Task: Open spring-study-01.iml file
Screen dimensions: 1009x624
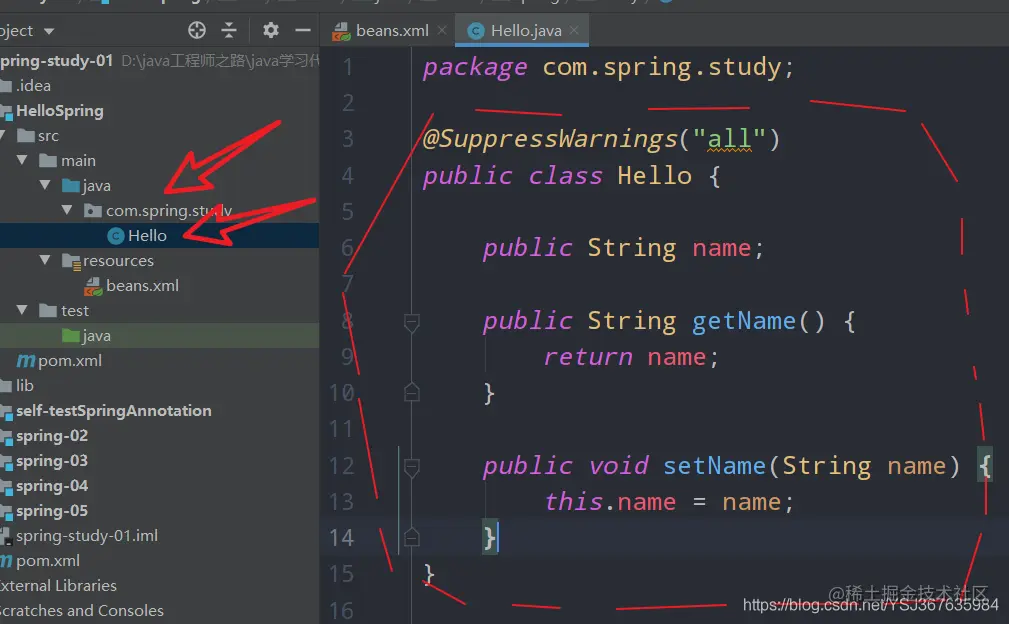Action: tap(87, 536)
